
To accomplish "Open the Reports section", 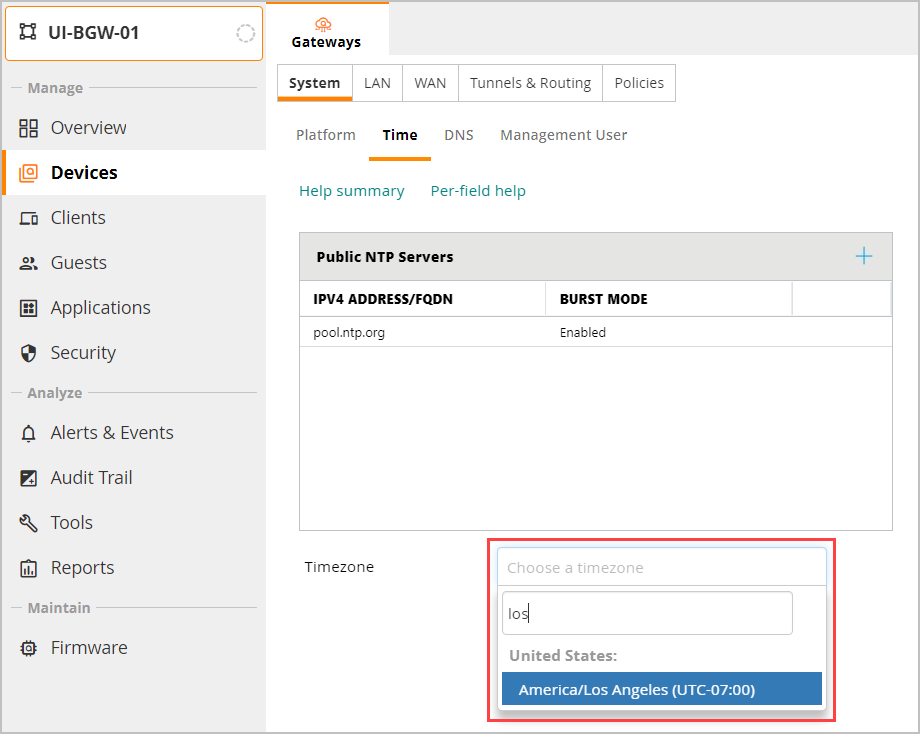I will tap(82, 568).
